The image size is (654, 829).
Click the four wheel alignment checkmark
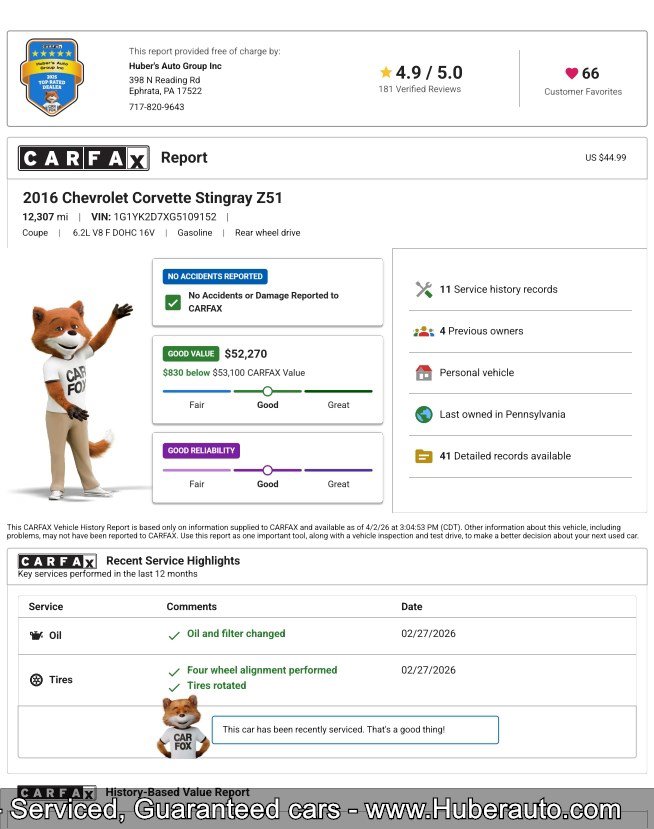click(175, 671)
